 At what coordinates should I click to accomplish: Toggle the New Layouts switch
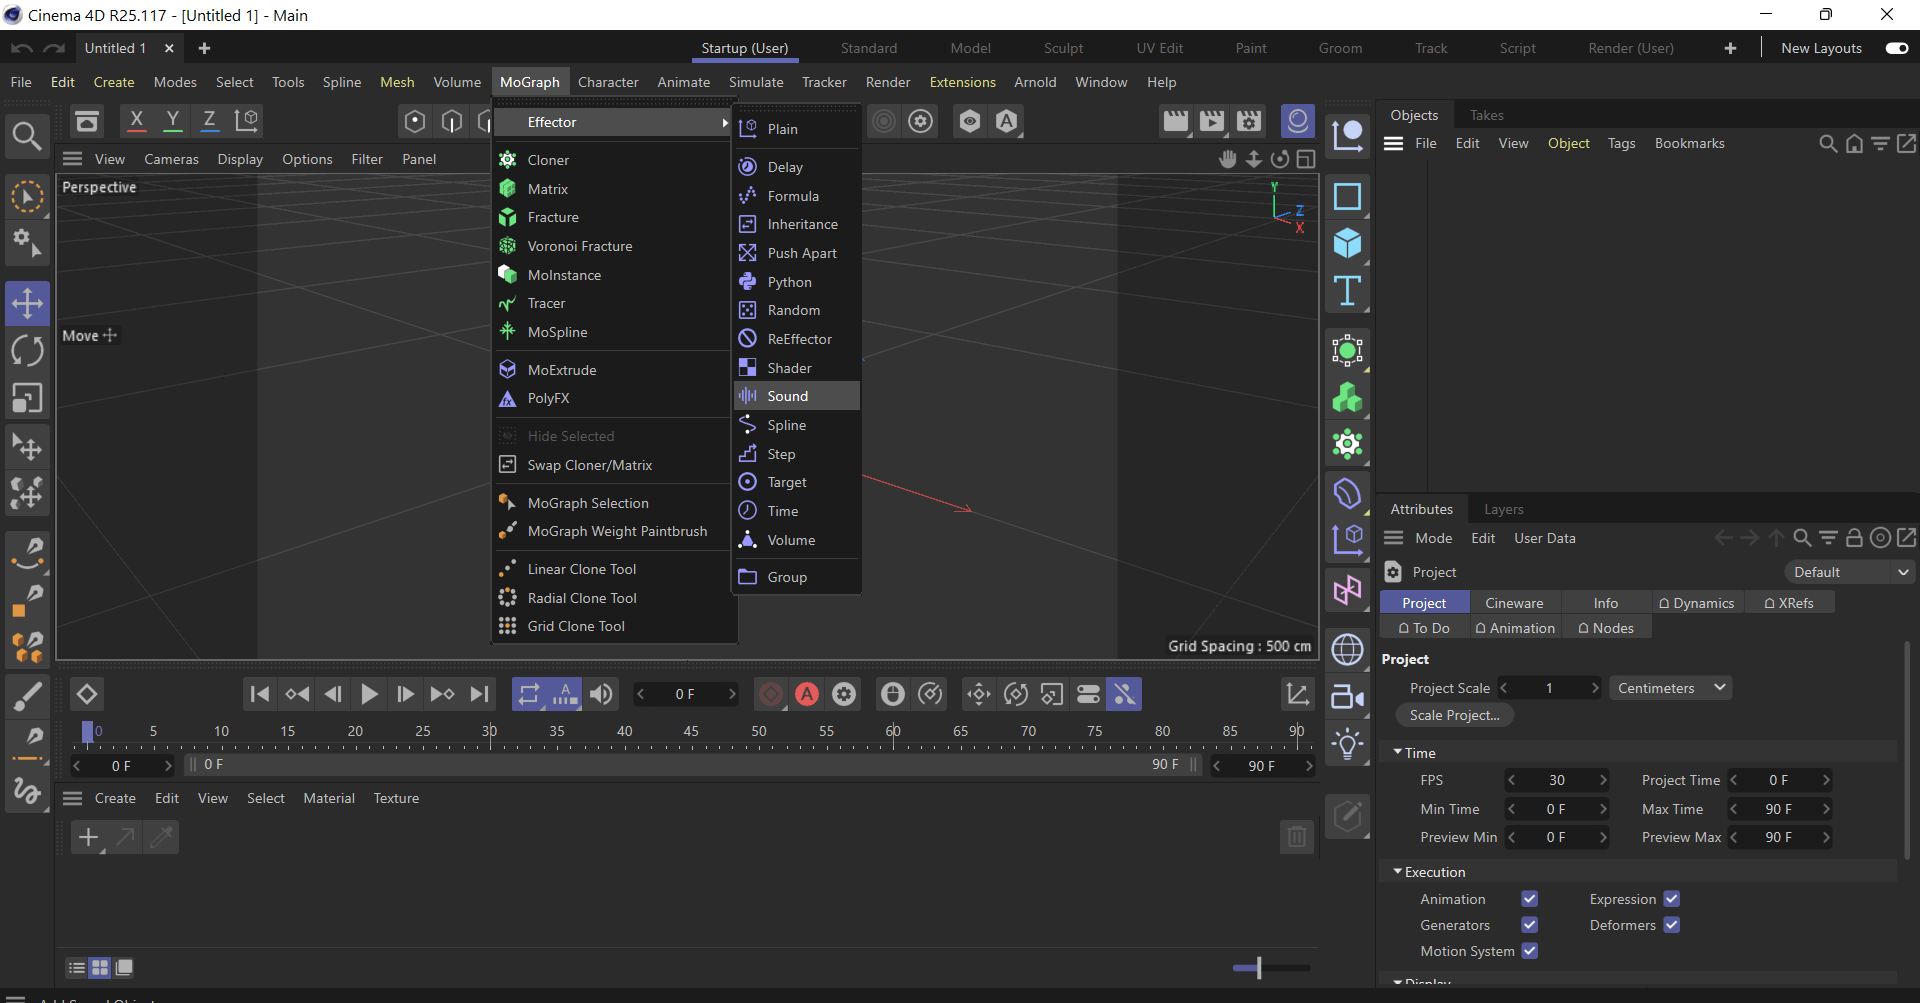[x=1896, y=48]
